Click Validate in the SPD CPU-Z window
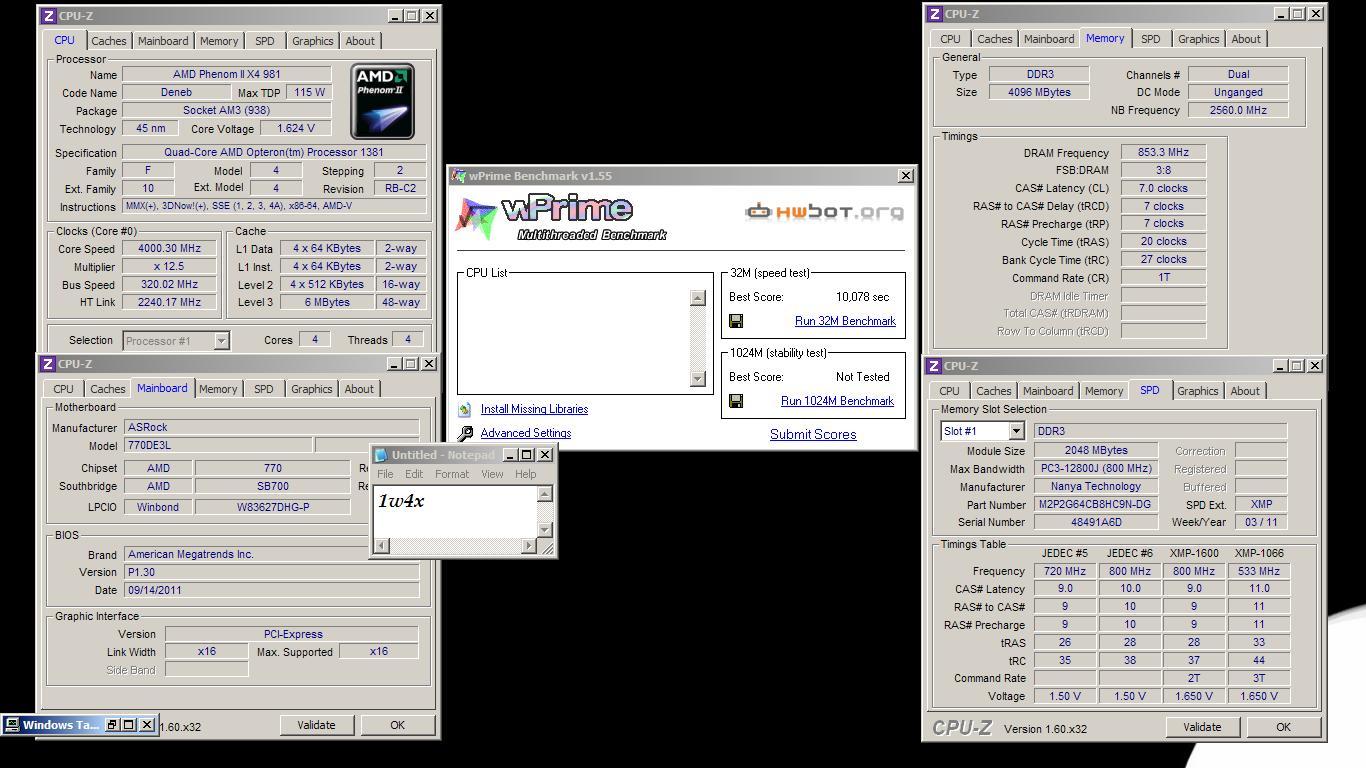Image resolution: width=1366 pixels, height=768 pixels. (x=1201, y=727)
